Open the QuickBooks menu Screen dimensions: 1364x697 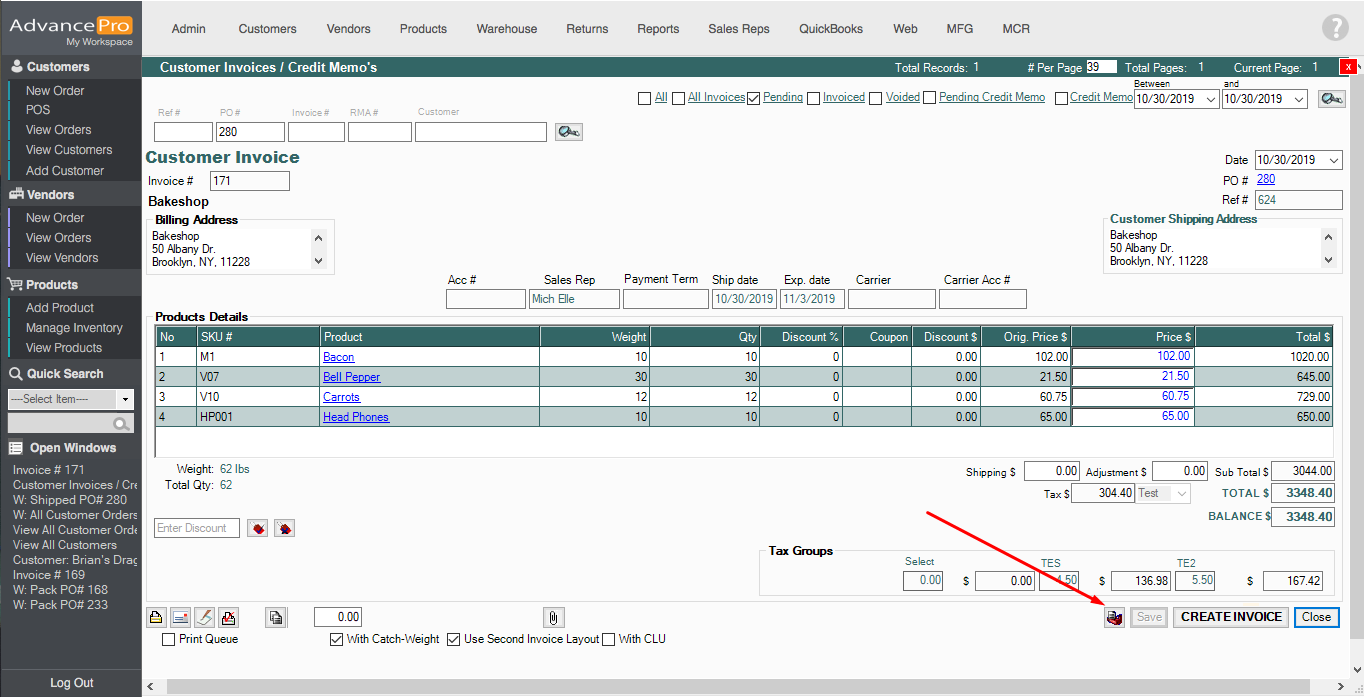[830, 29]
